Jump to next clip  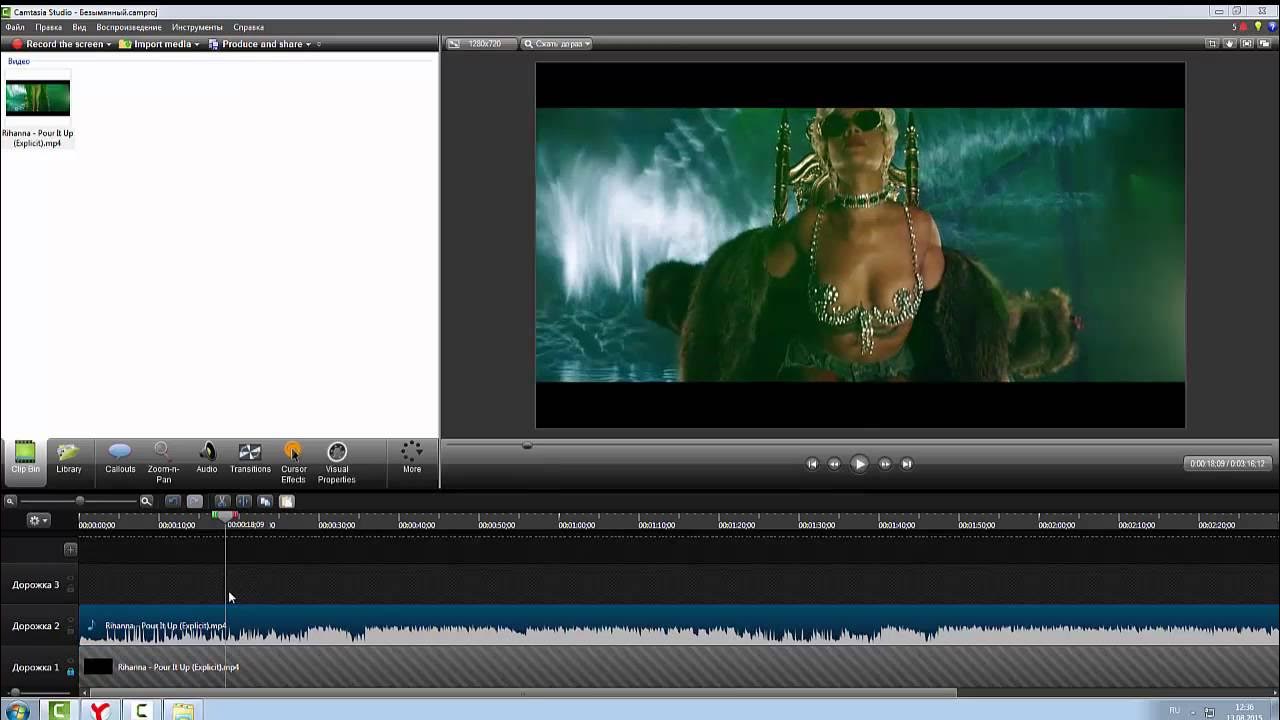tap(907, 463)
